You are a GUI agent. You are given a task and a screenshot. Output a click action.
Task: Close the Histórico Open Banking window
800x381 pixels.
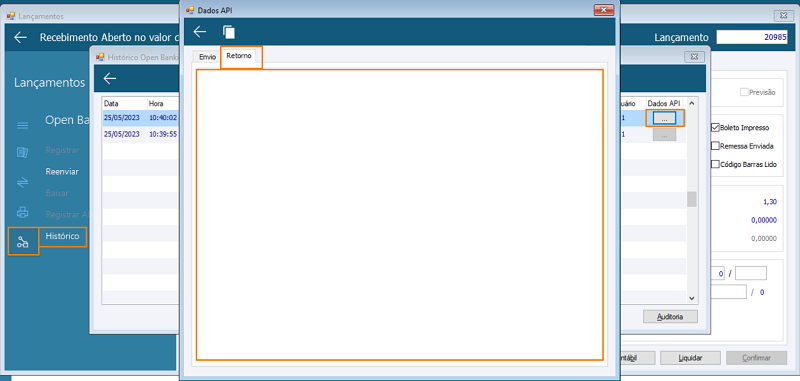[x=694, y=57]
